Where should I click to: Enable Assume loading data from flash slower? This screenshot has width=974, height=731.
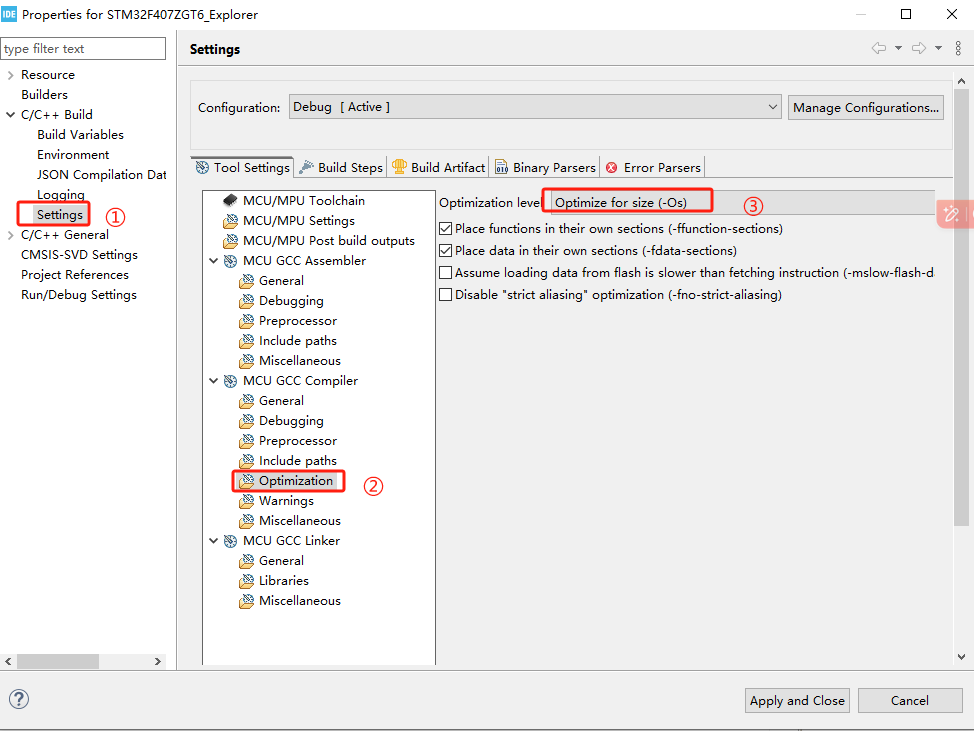pos(445,273)
